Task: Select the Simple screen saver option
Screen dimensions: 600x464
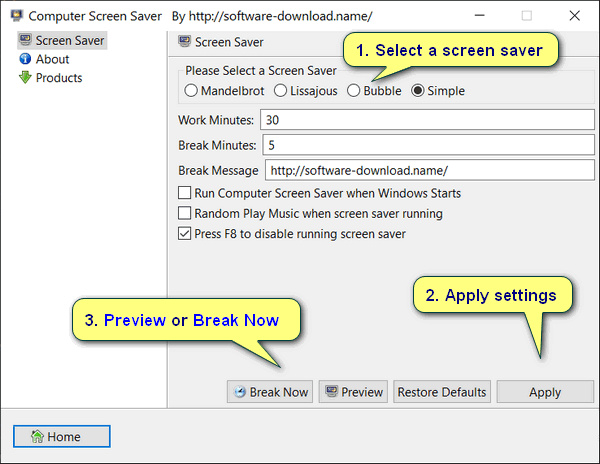Action: coord(418,91)
